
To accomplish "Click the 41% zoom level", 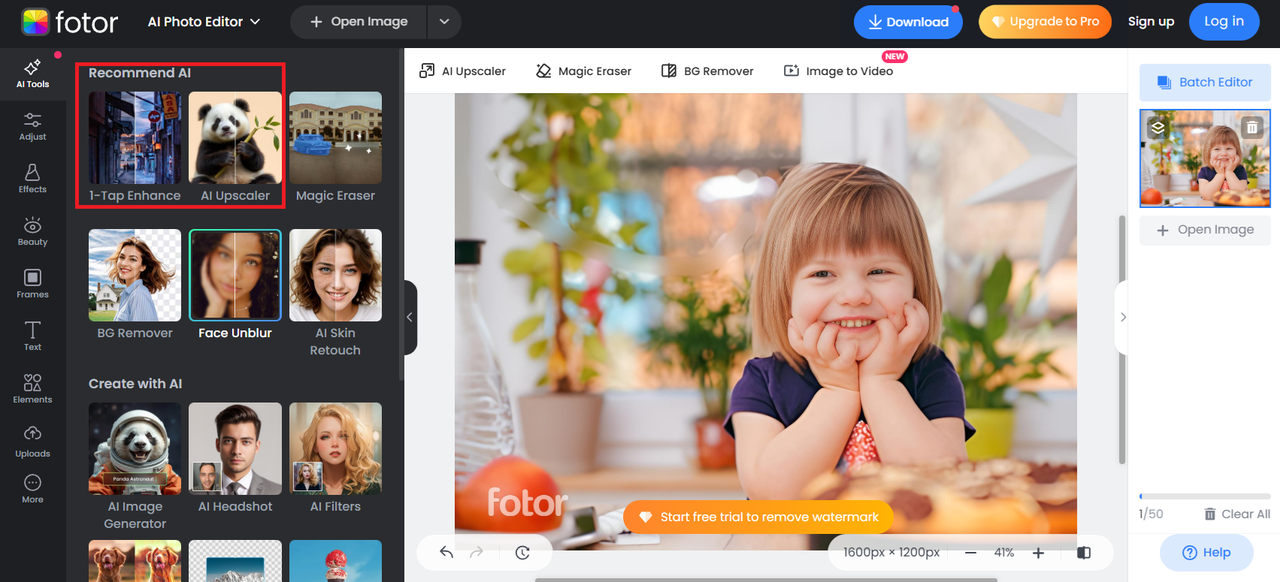I will 1004,552.
